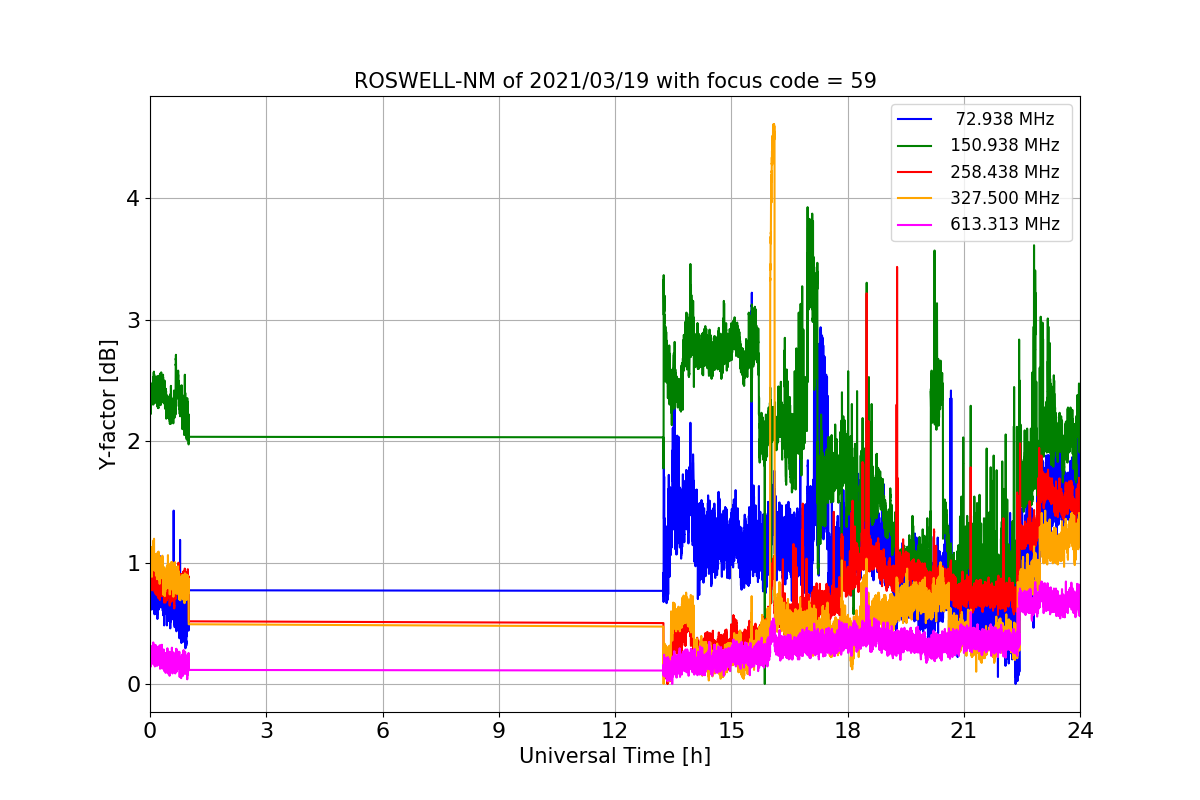Click the 'Universal Time [h]' axis label

(x=615, y=757)
